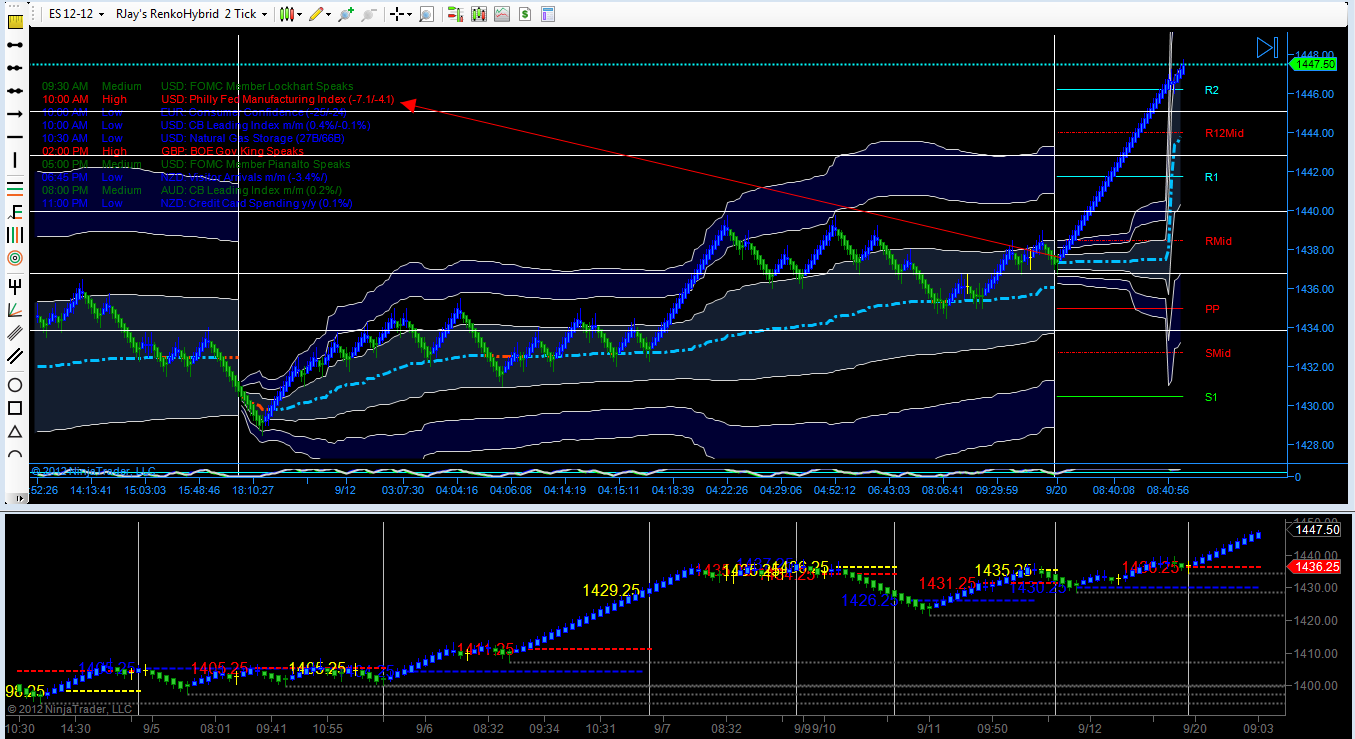The image size is (1355, 739).
Task: Open the chart Properties dialog
Action: click(x=546, y=14)
